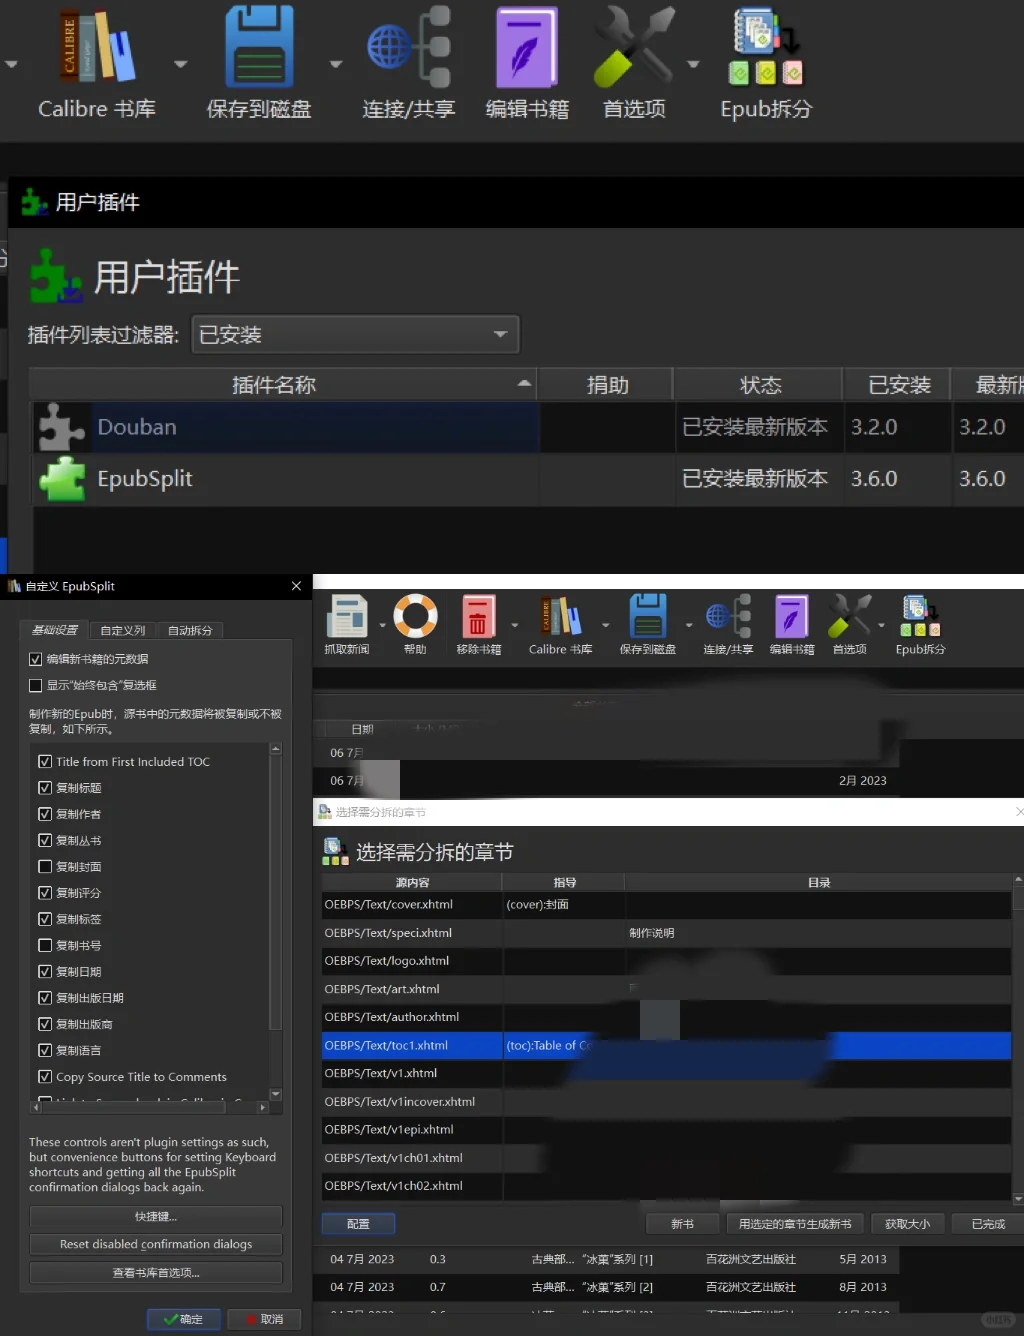
Task: Toggle 复制丛书 checkbox
Action: 45,840
